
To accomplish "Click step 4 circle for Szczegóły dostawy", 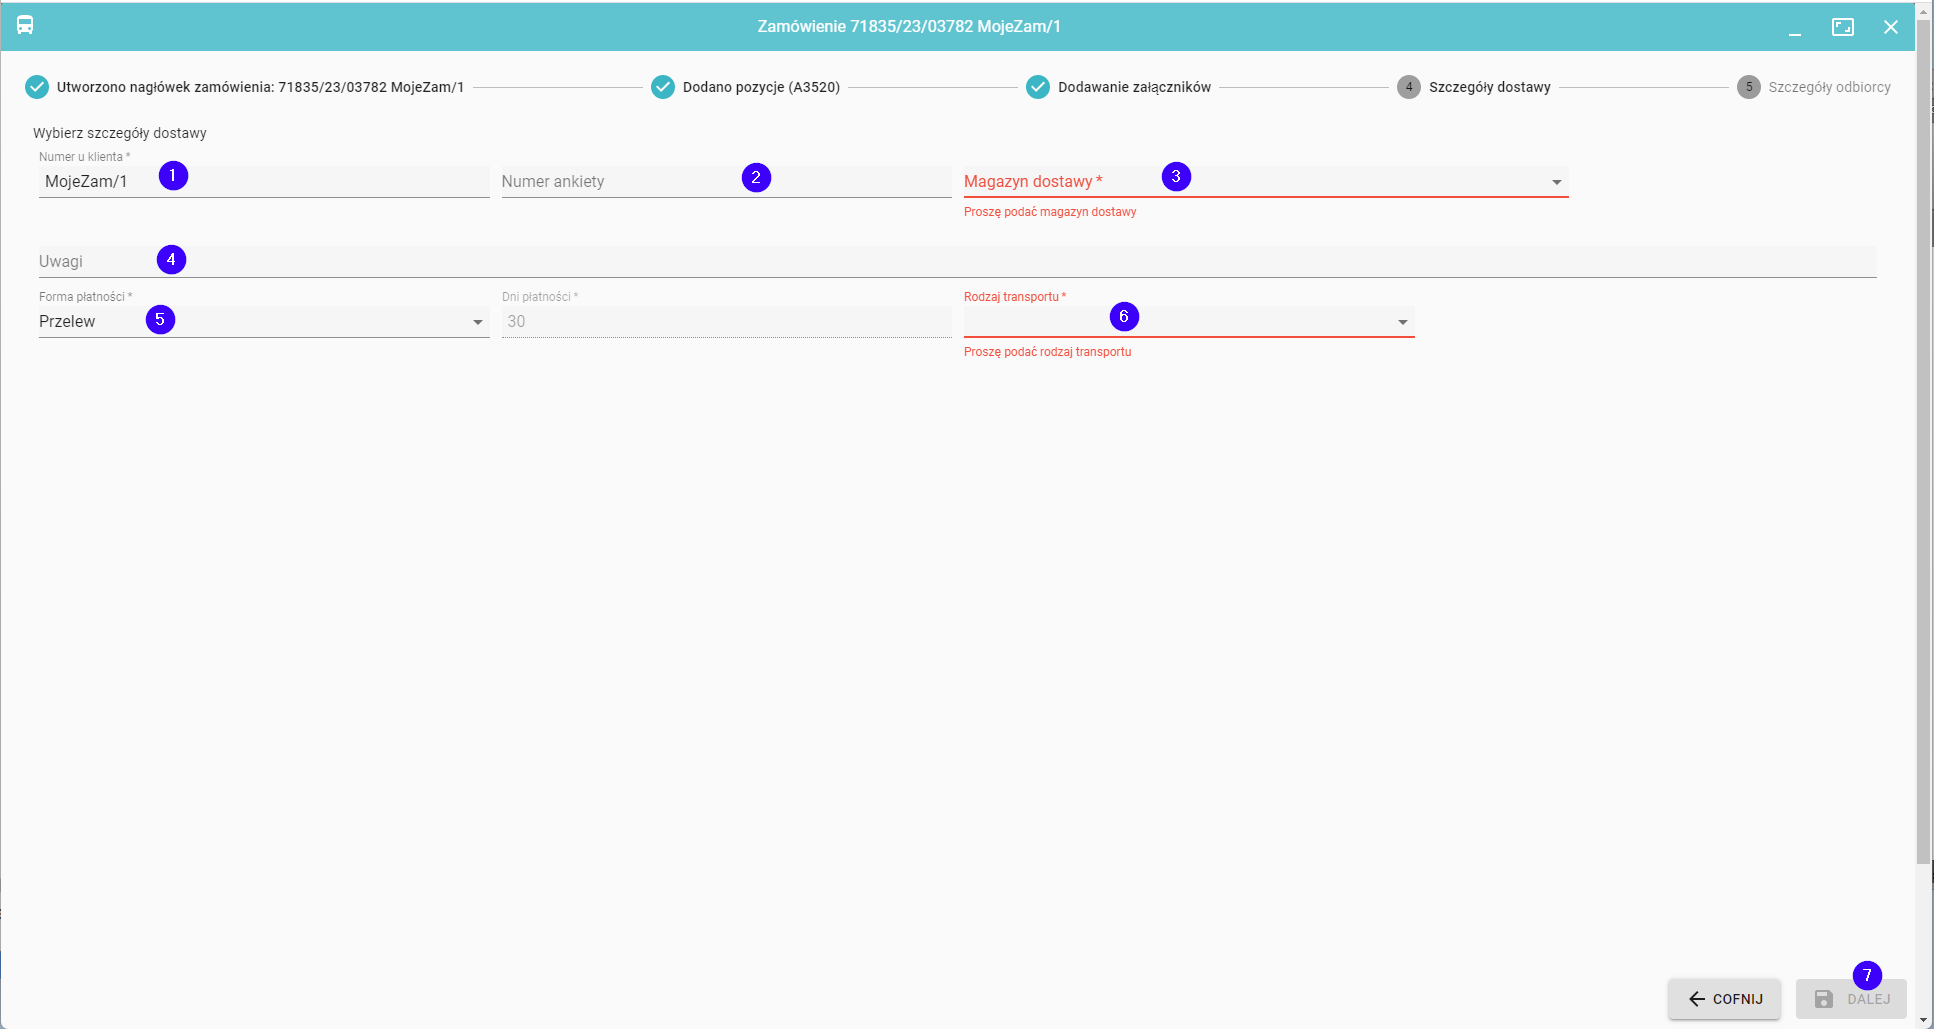I will 1408,87.
